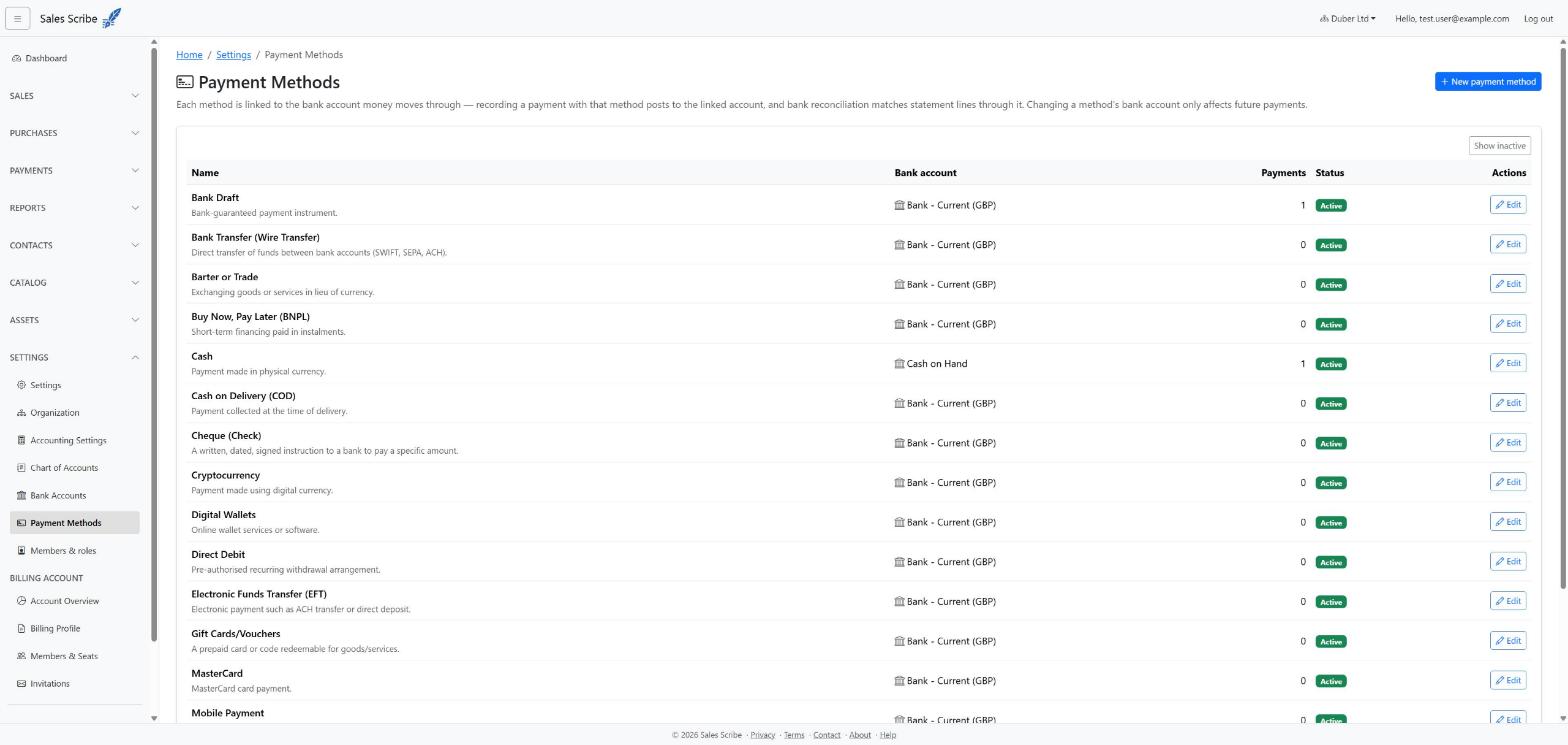Click the Home breadcrumb link
This screenshot has width=1568, height=745.
click(189, 55)
